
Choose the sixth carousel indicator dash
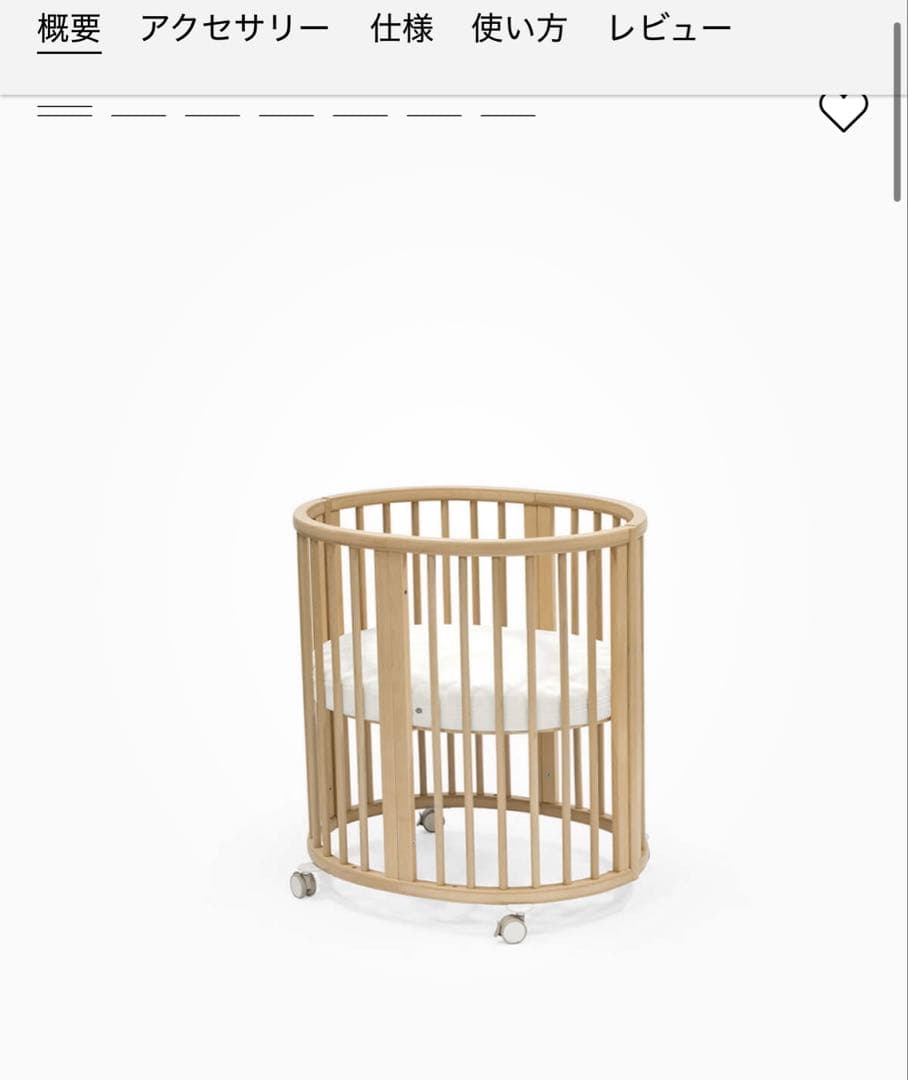click(433, 114)
